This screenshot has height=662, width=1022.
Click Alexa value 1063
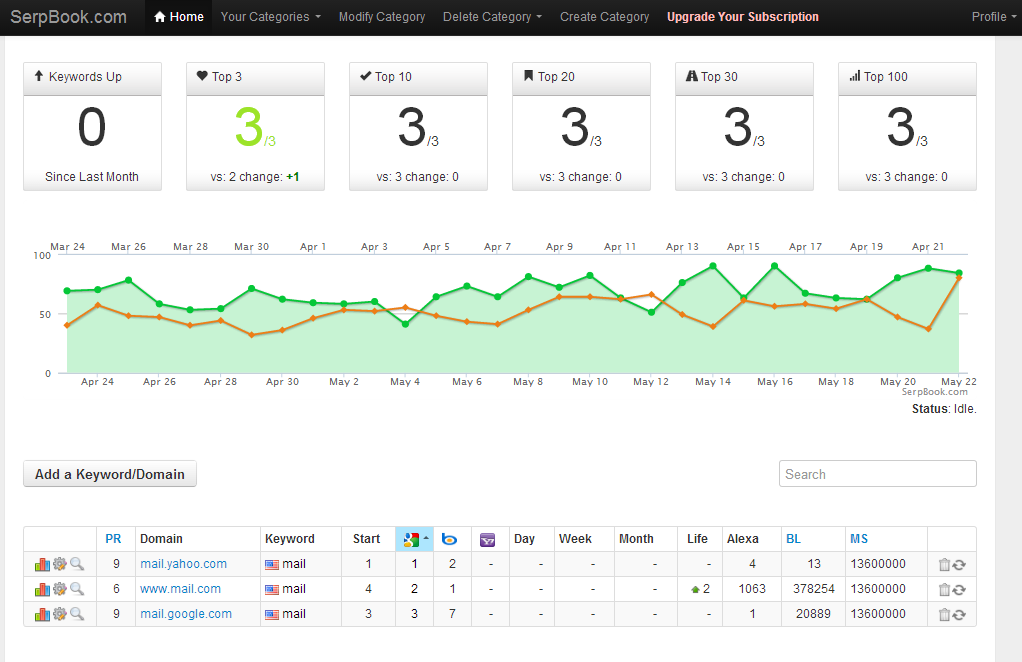click(752, 589)
